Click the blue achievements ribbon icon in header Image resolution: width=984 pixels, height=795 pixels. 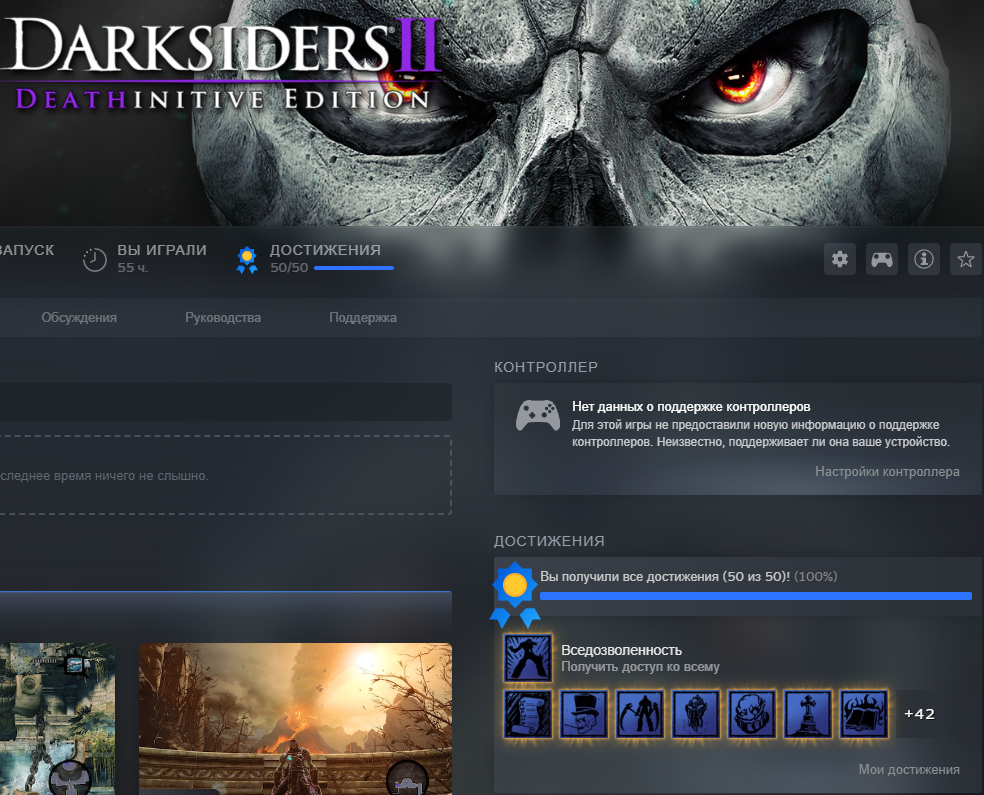pos(247,260)
